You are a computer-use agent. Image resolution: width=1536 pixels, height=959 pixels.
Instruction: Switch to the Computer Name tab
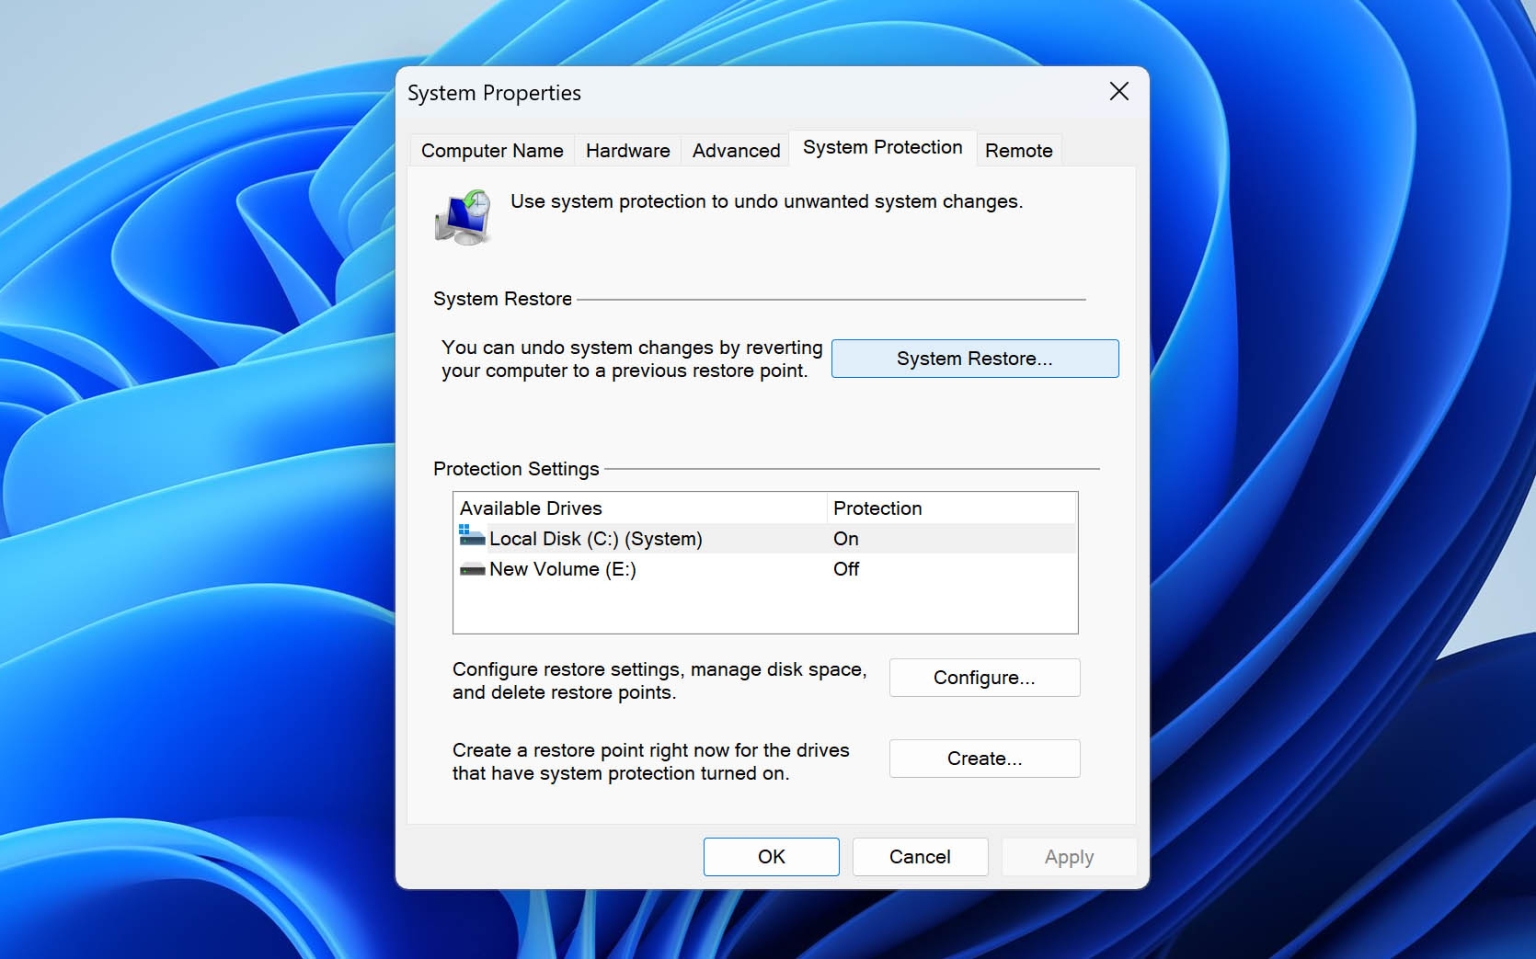492,150
